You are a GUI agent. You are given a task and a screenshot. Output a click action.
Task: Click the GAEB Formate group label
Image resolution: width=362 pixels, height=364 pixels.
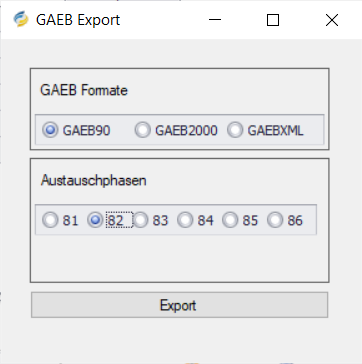tap(84, 90)
